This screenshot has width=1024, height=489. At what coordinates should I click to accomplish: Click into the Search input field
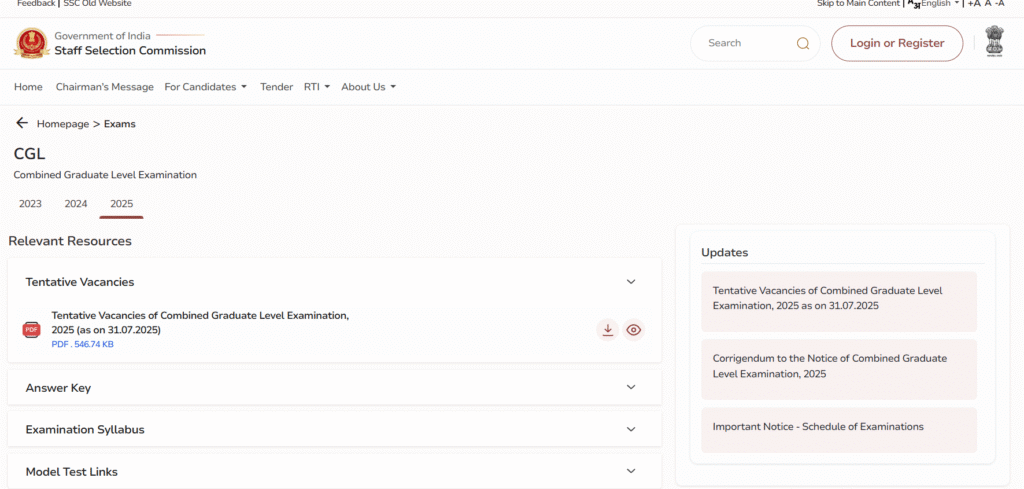pos(745,43)
